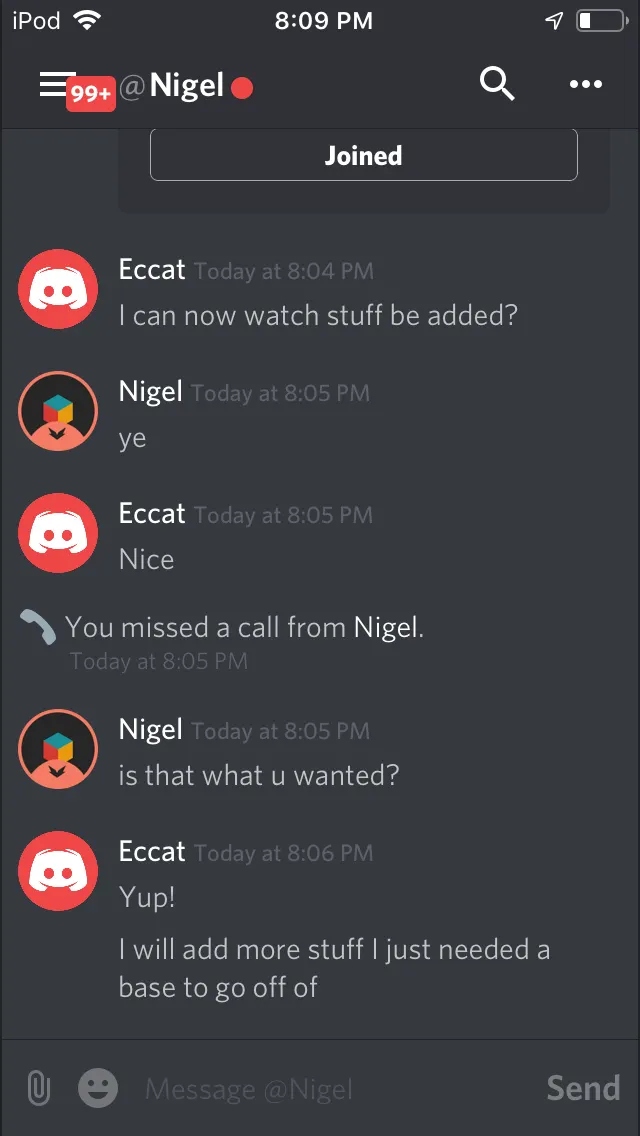Tap the @Nigel channel title

(171, 87)
